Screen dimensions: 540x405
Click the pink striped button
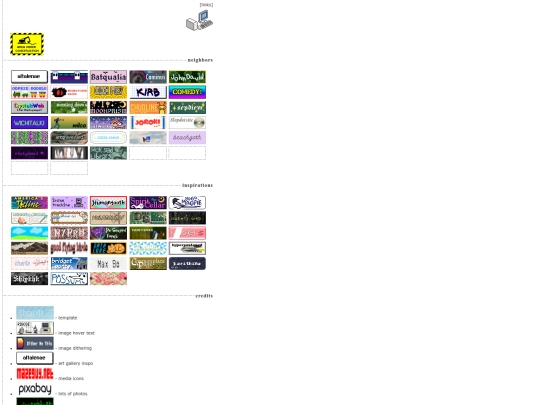click(187, 233)
